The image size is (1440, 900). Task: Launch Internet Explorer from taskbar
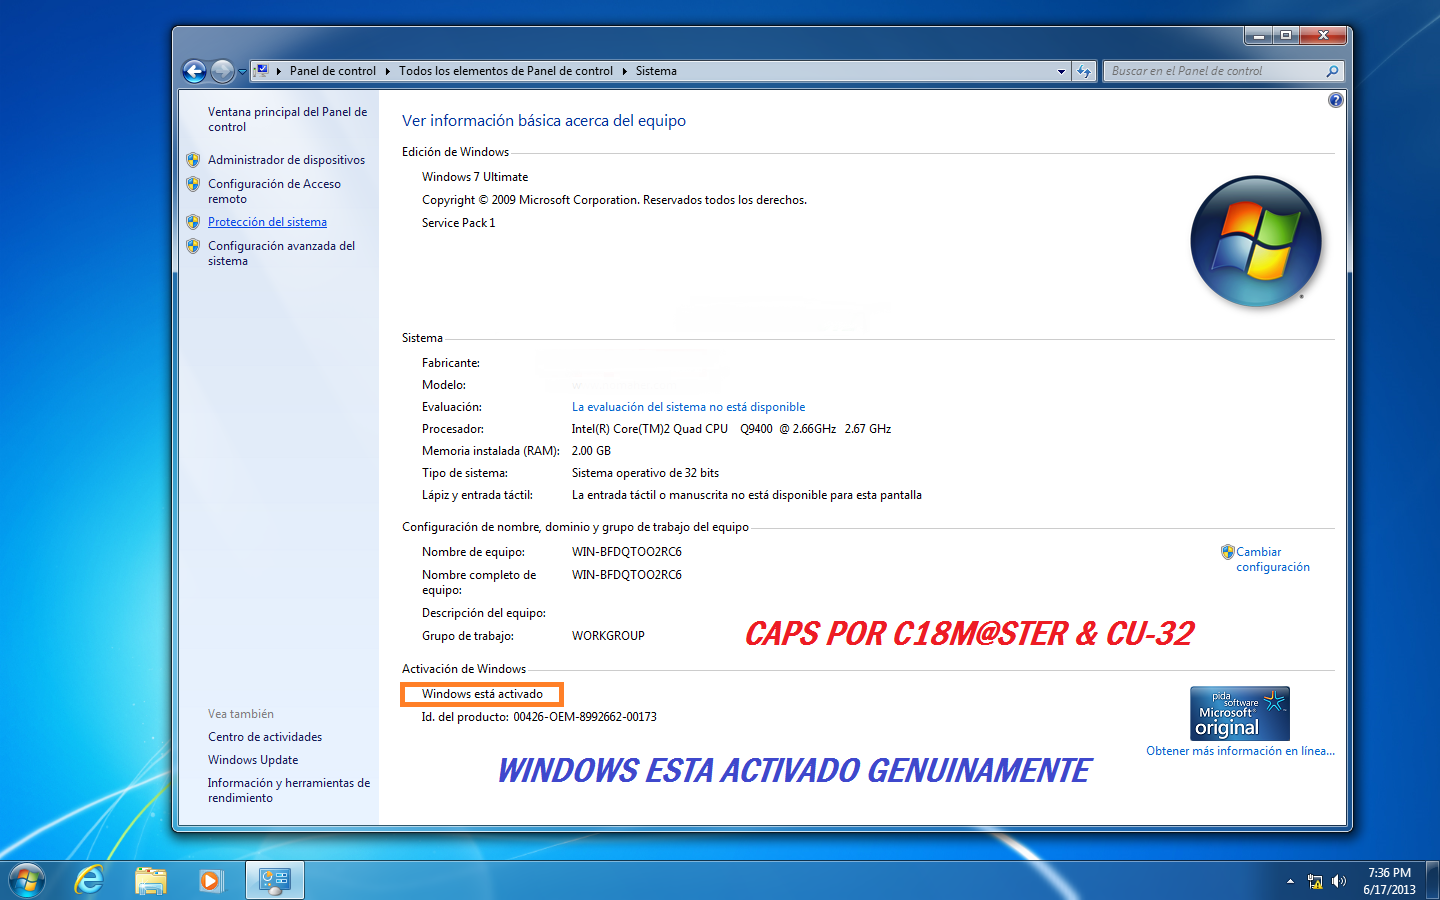tap(90, 880)
